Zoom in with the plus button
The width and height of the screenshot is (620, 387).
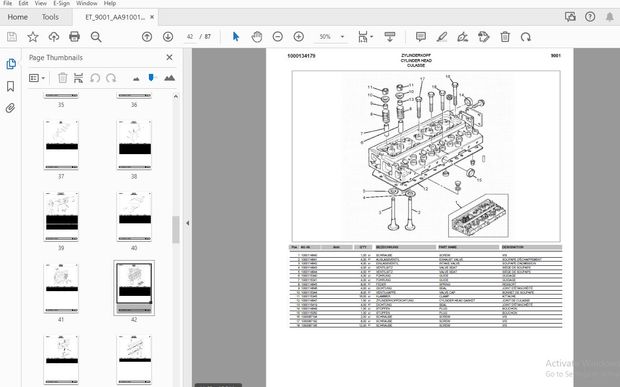299,37
